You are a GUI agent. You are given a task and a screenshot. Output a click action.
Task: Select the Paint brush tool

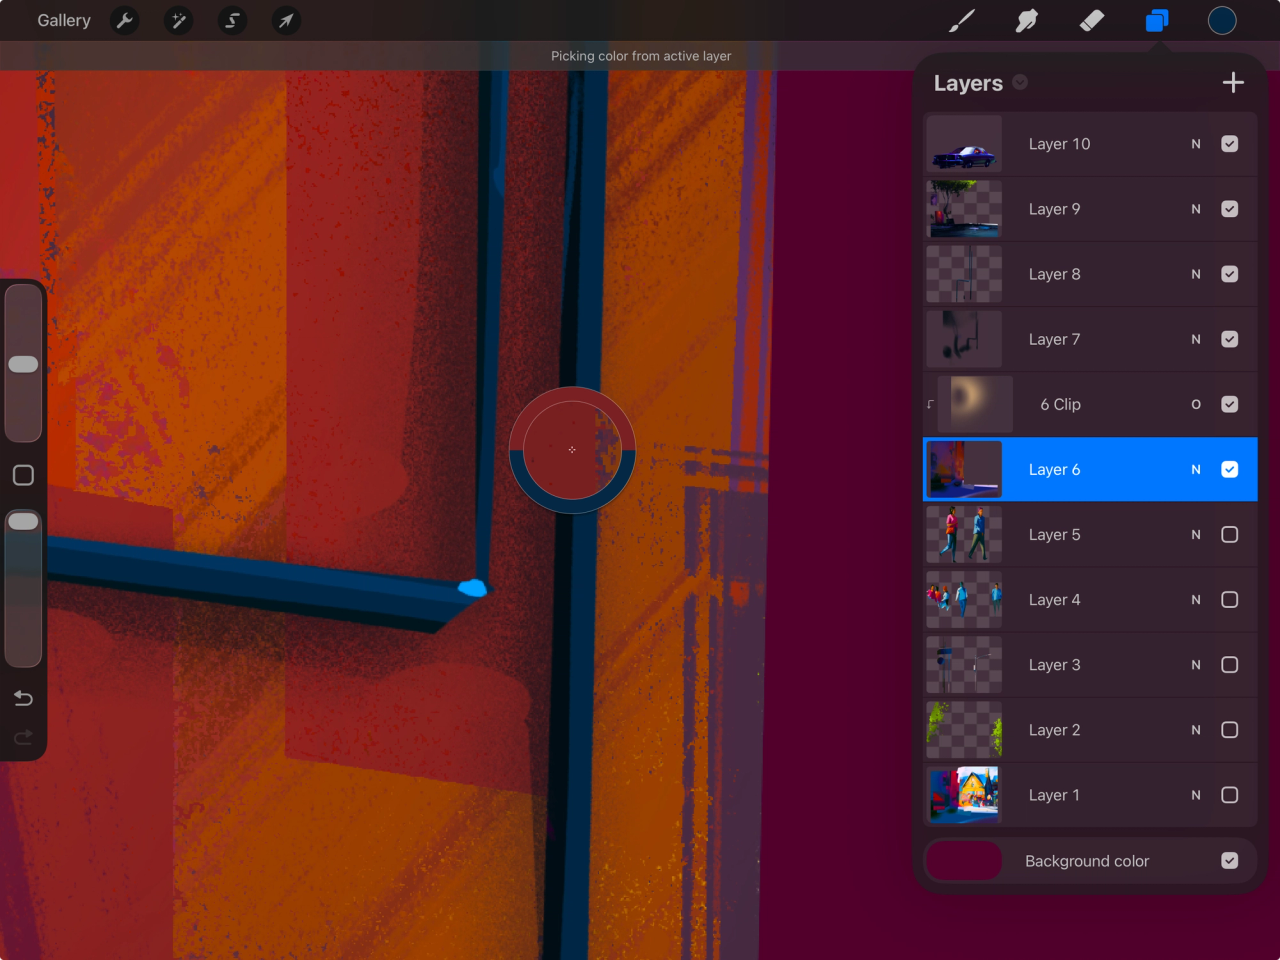(962, 20)
